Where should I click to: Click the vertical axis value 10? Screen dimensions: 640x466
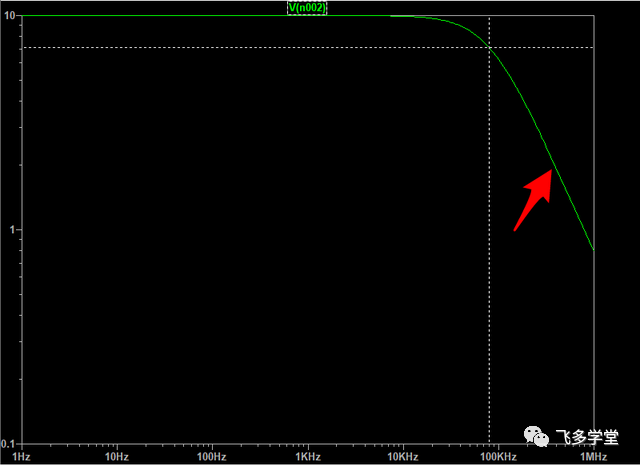pyautogui.click(x=9, y=16)
